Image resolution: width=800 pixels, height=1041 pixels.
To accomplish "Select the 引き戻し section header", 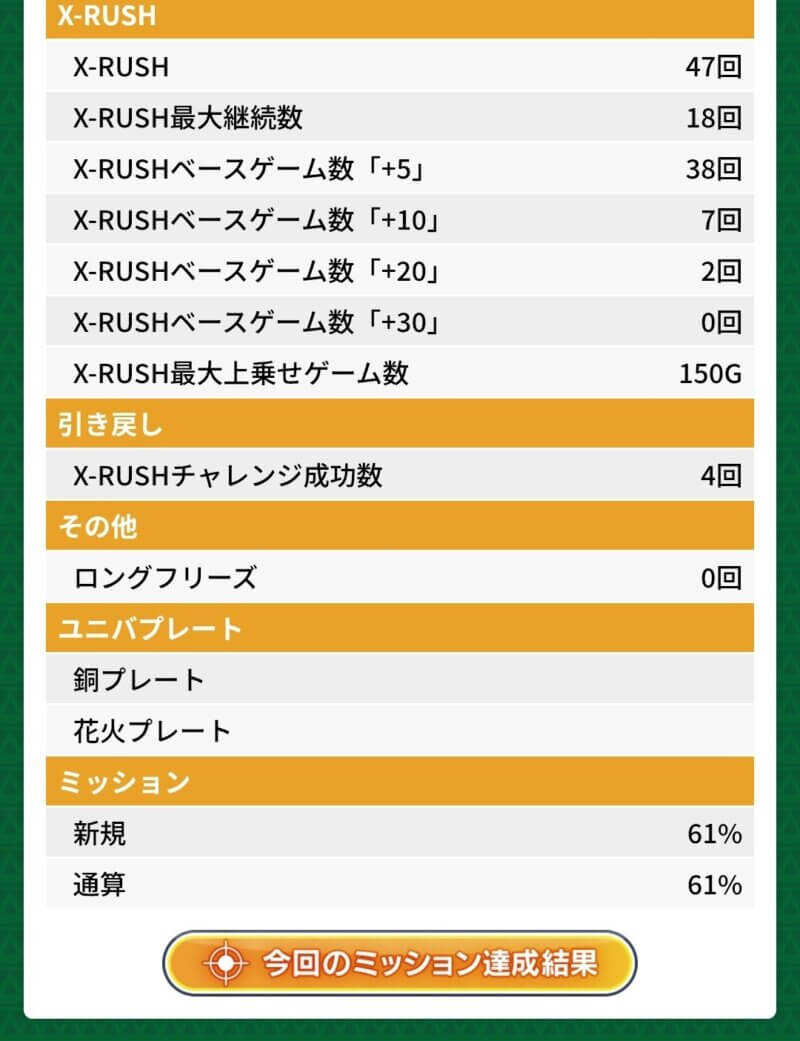I will point(400,424).
